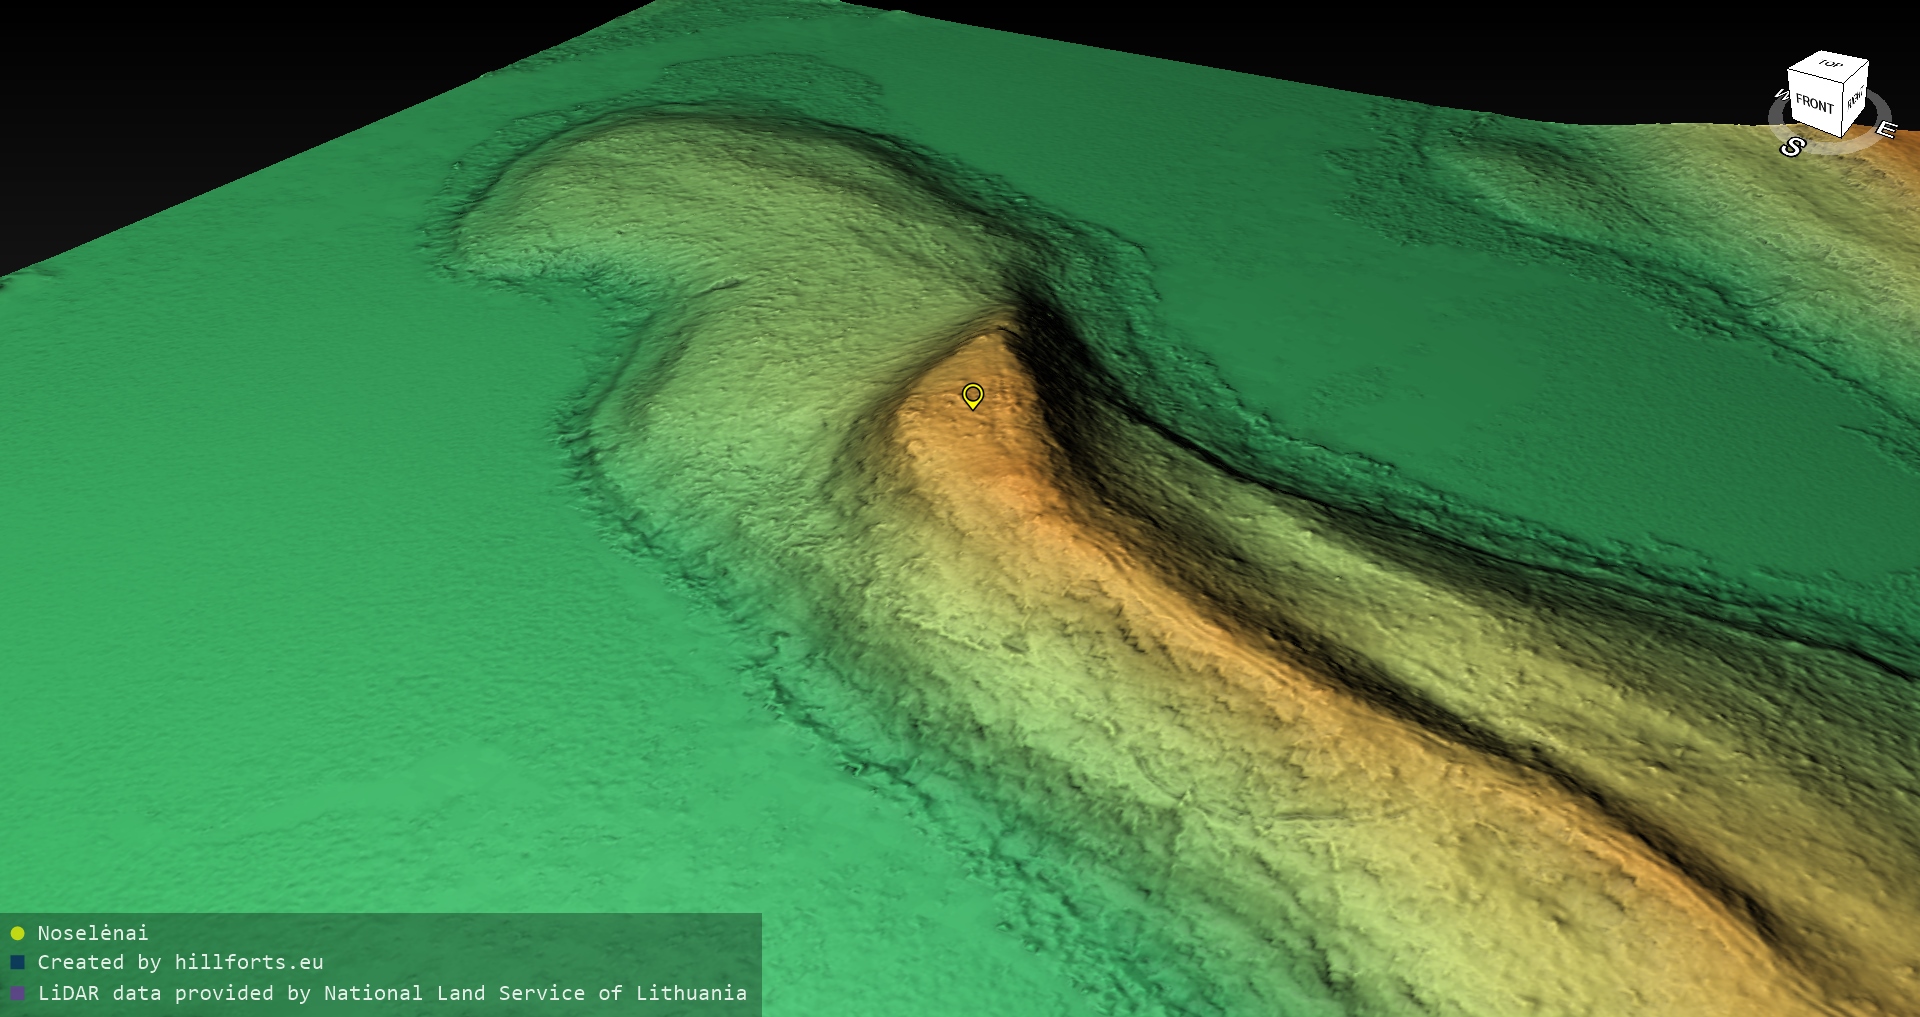Select the yellow location pin on the hillfort
Screen dimensions: 1920x1017
point(972,395)
